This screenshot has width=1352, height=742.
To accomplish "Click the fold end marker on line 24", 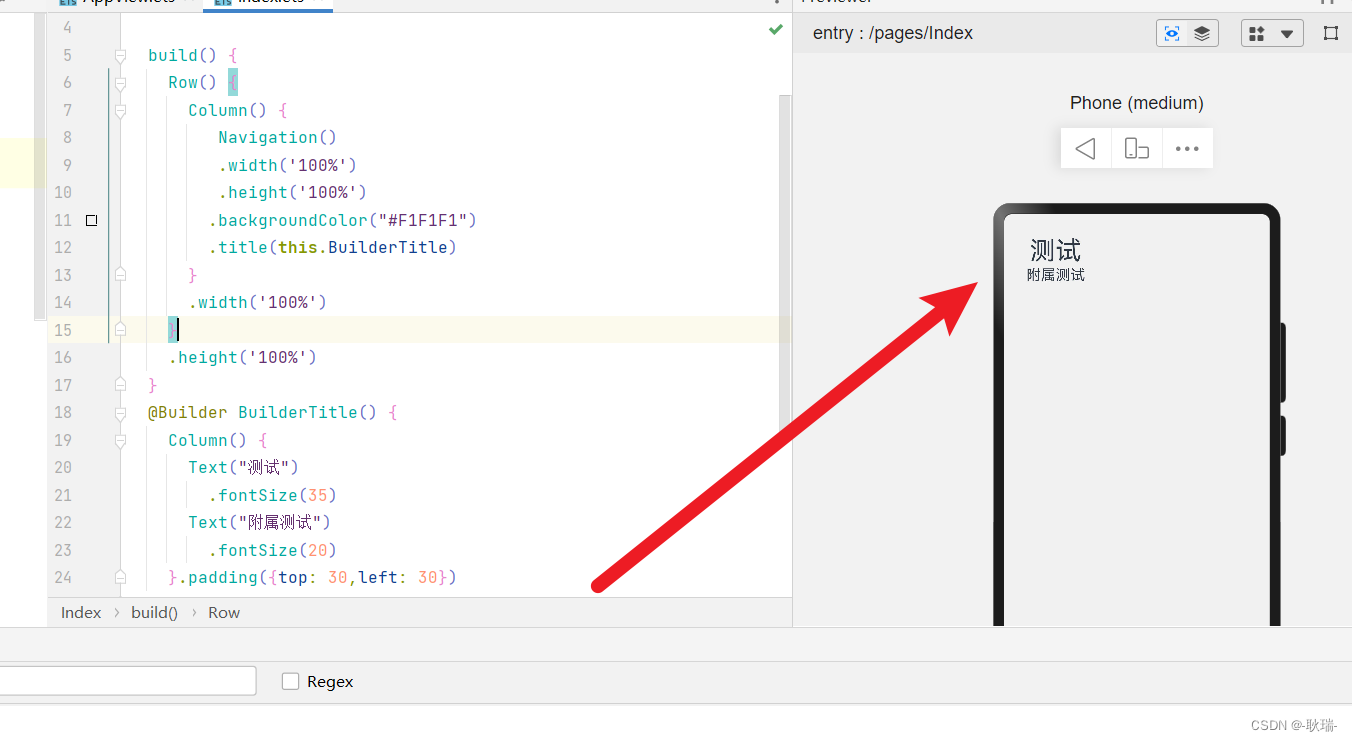I will click(120, 577).
